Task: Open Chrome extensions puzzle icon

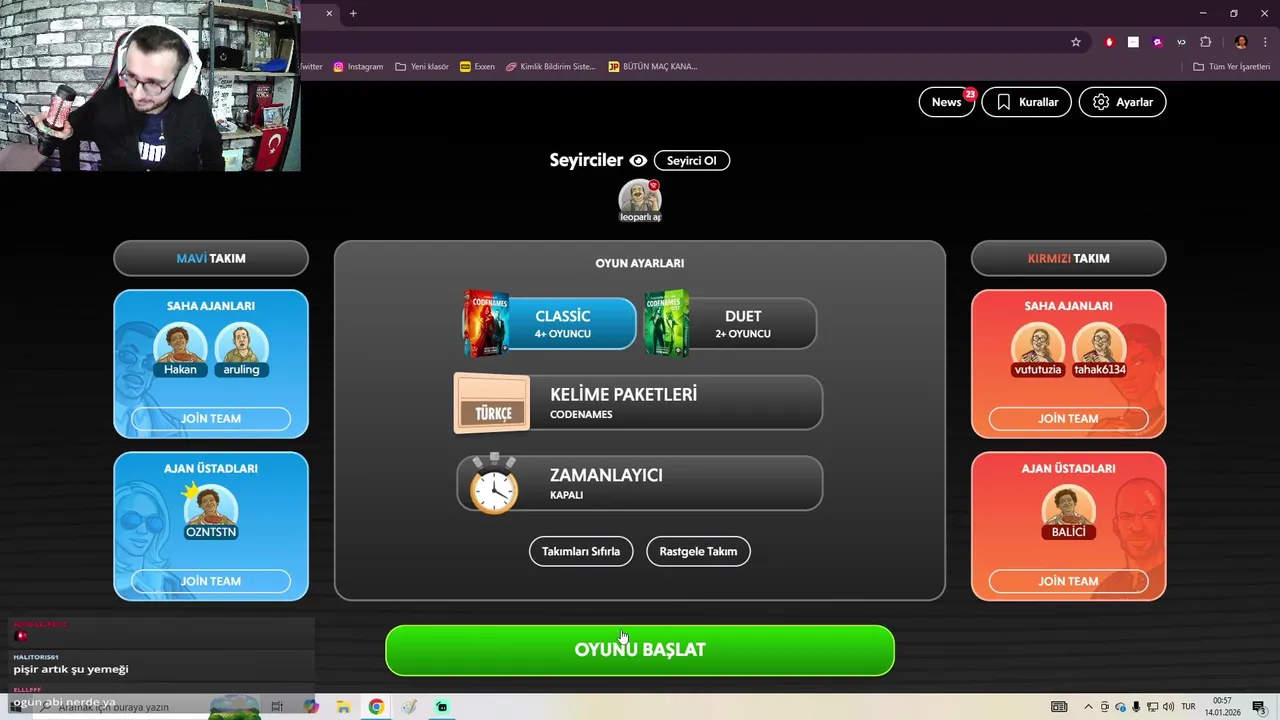Action: [x=1205, y=42]
